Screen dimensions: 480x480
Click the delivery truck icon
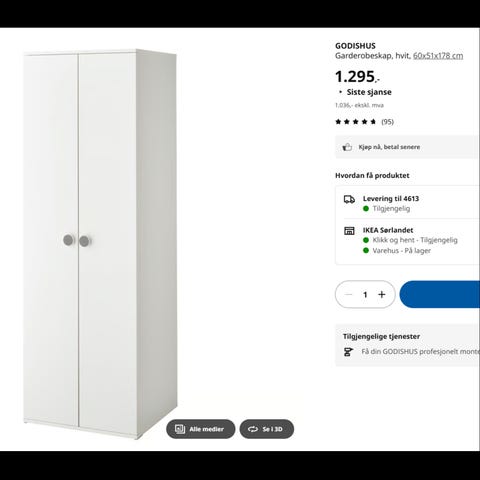[349, 199]
